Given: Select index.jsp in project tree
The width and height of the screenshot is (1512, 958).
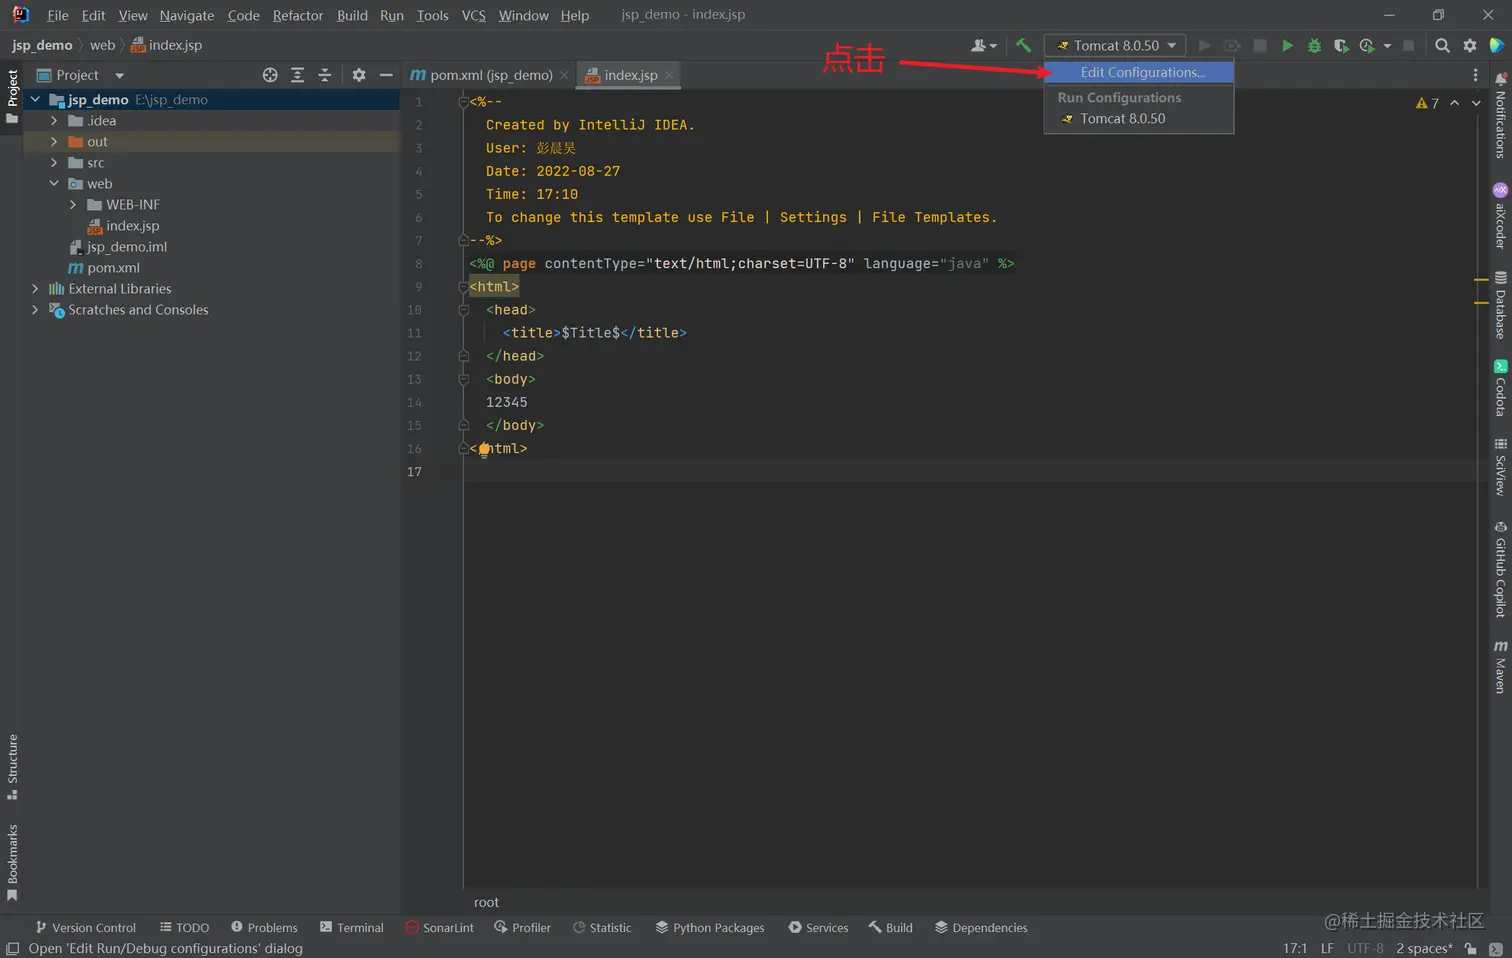Looking at the screenshot, I should point(132,226).
